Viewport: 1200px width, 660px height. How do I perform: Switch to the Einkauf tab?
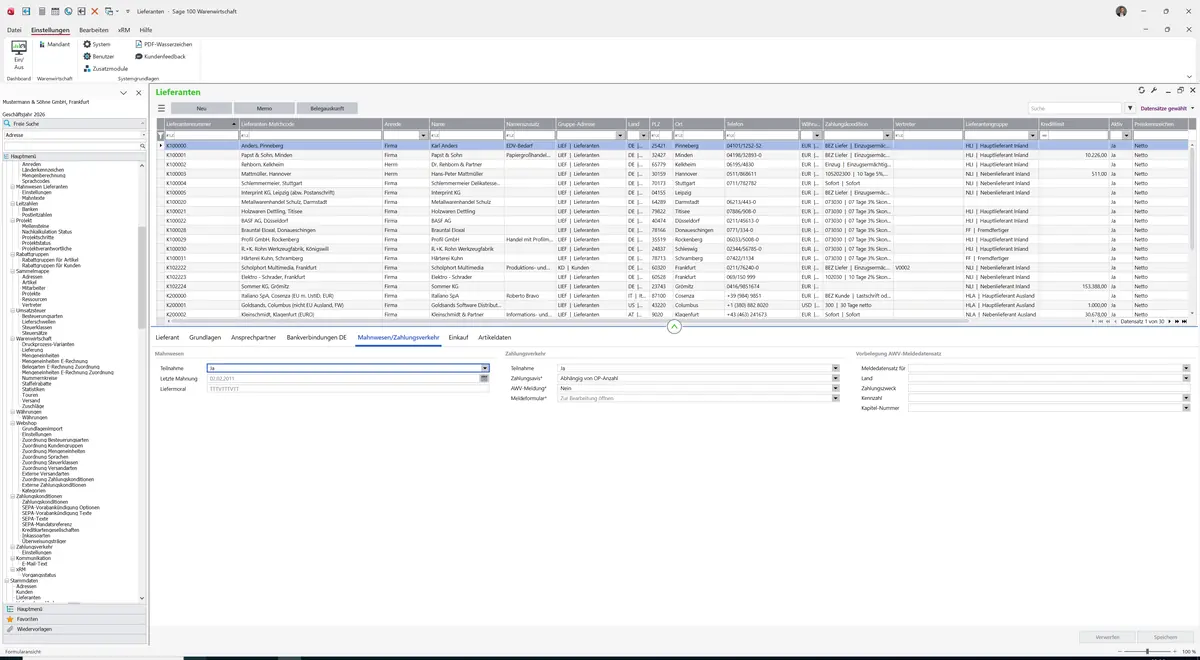click(x=458, y=338)
